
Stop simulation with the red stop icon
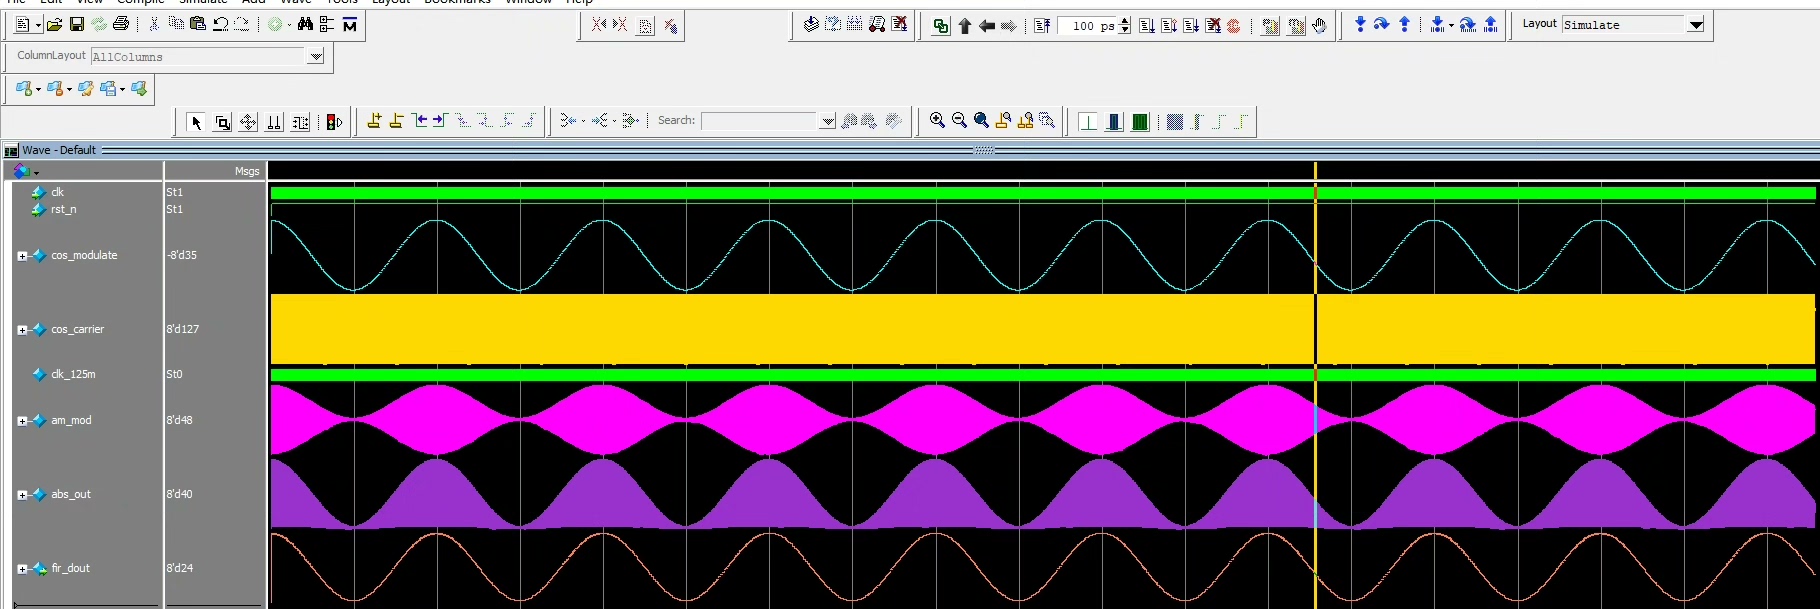[x=1234, y=25]
